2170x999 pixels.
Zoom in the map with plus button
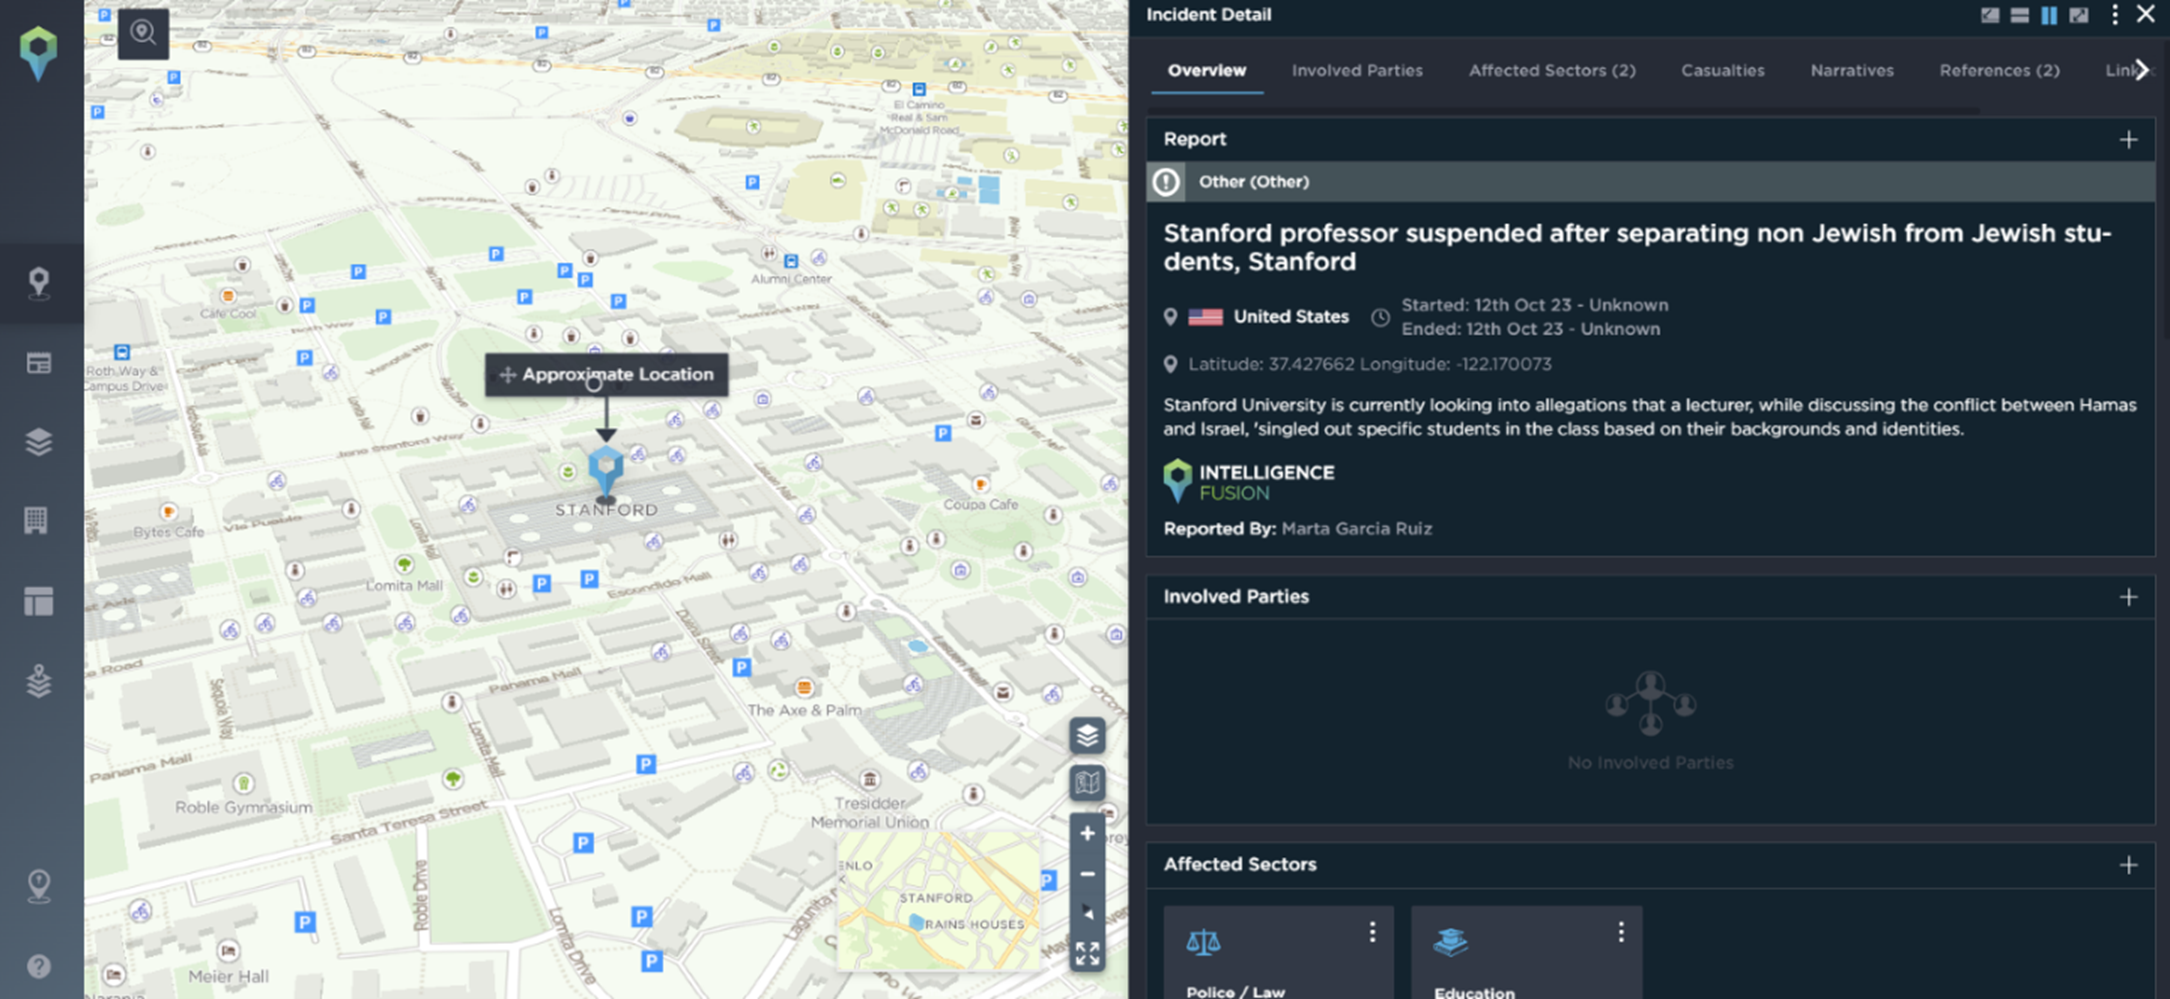[x=1087, y=833]
